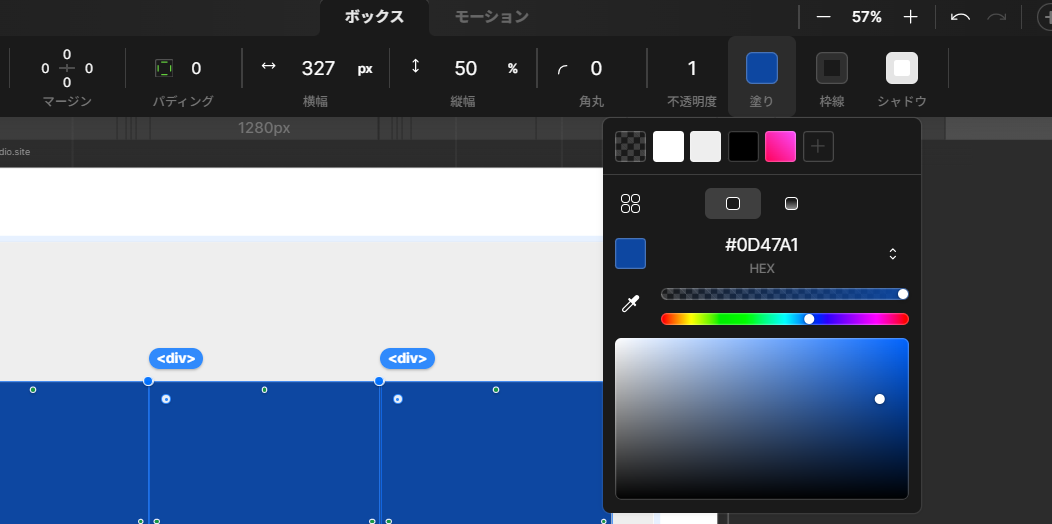
Task: Click the left div's blue corner handle
Action: click(x=148, y=381)
